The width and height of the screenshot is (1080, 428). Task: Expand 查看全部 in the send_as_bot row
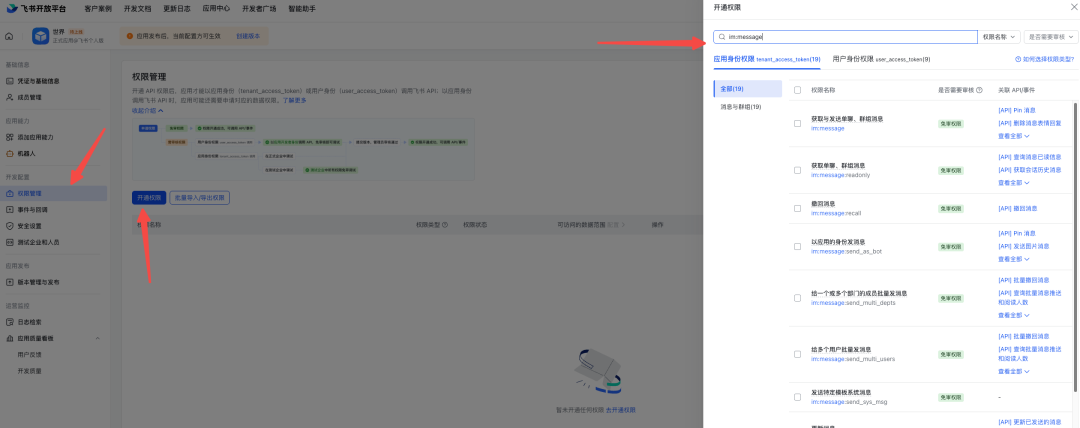1013,259
